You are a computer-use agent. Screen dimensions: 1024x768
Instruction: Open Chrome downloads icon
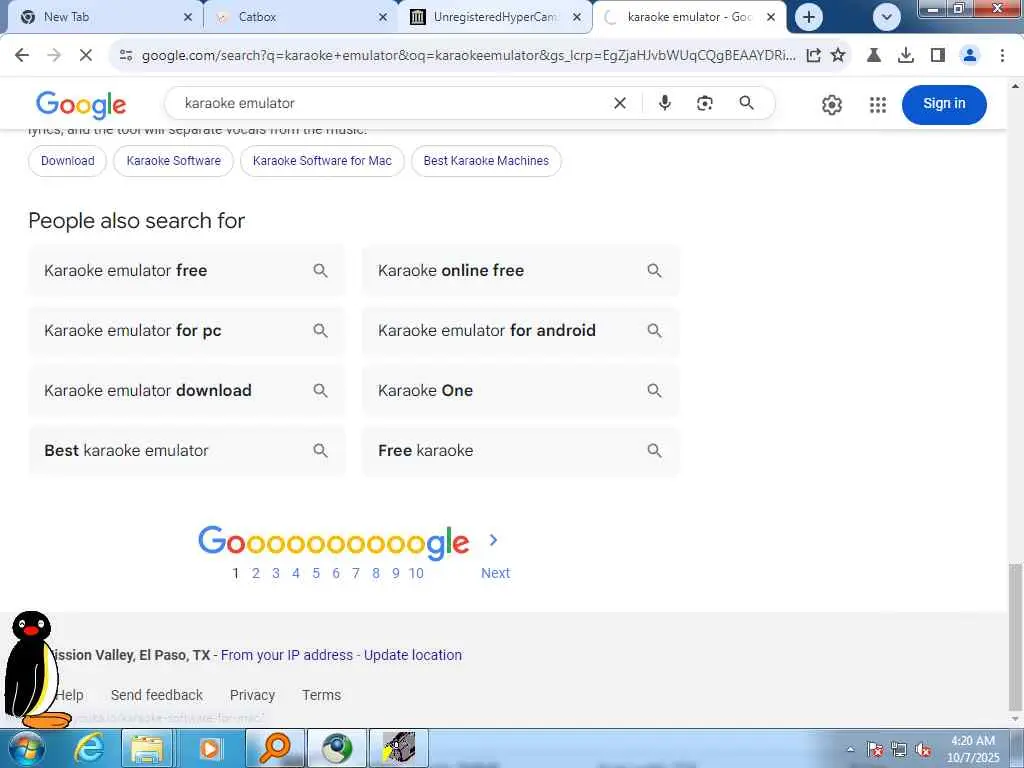[x=905, y=56]
